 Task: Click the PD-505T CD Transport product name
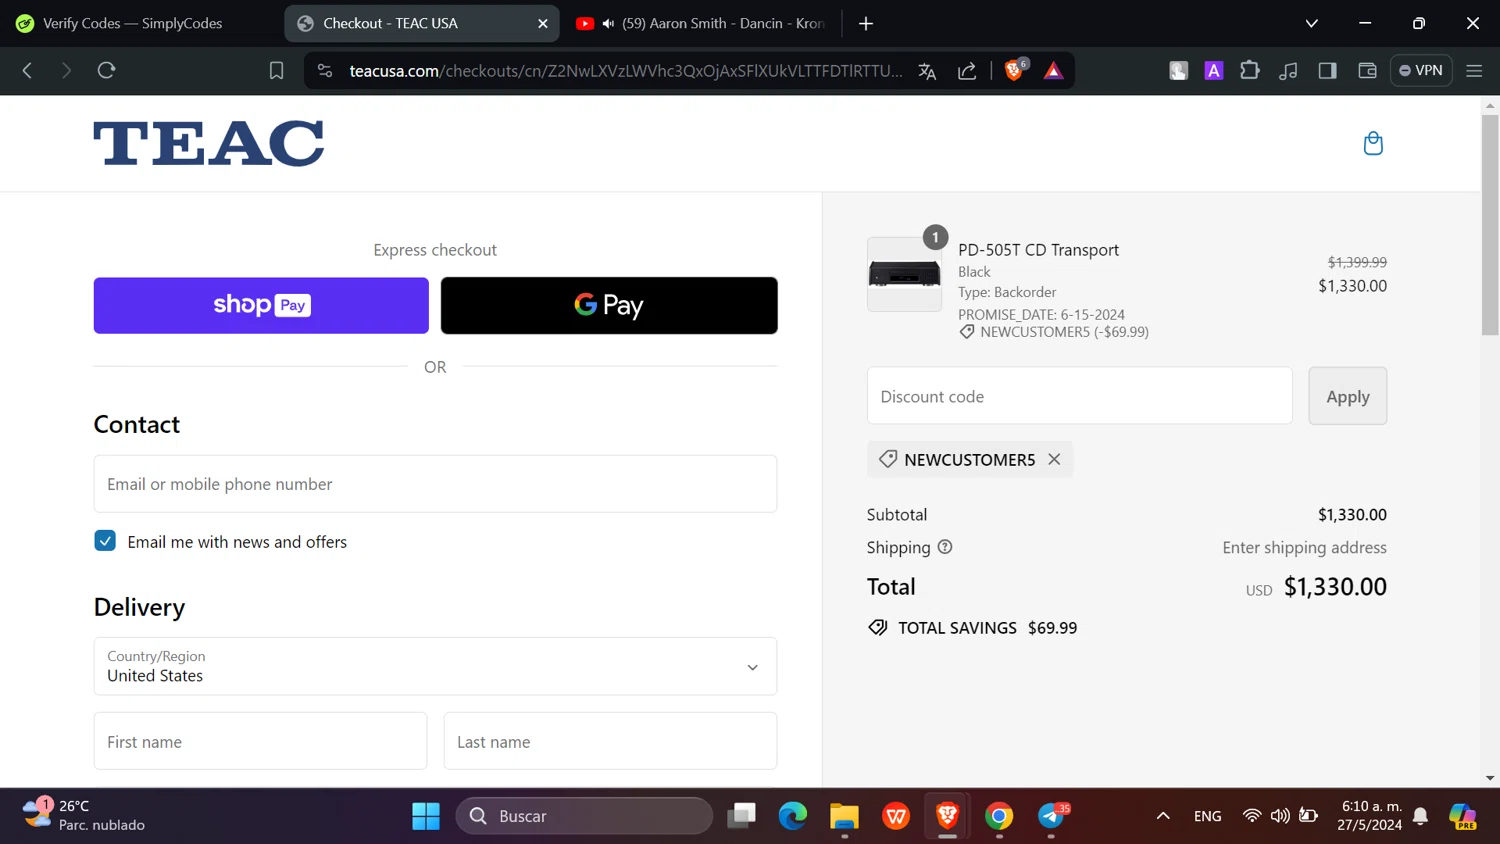(1038, 250)
